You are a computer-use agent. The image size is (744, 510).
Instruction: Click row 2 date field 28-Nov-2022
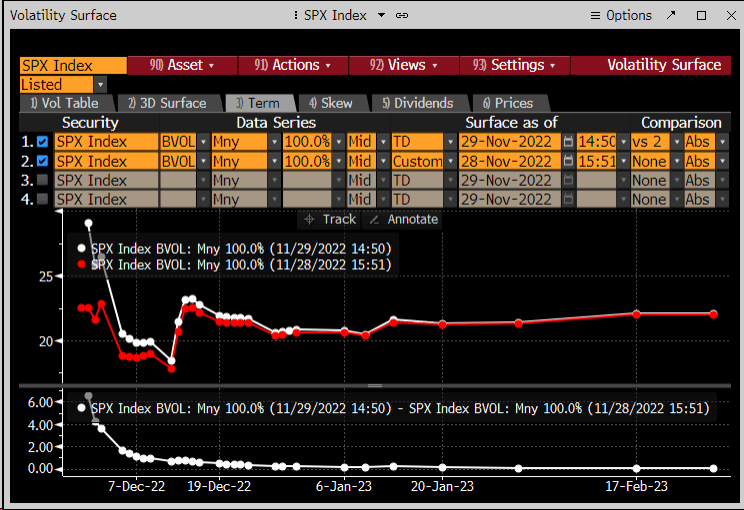(510, 161)
